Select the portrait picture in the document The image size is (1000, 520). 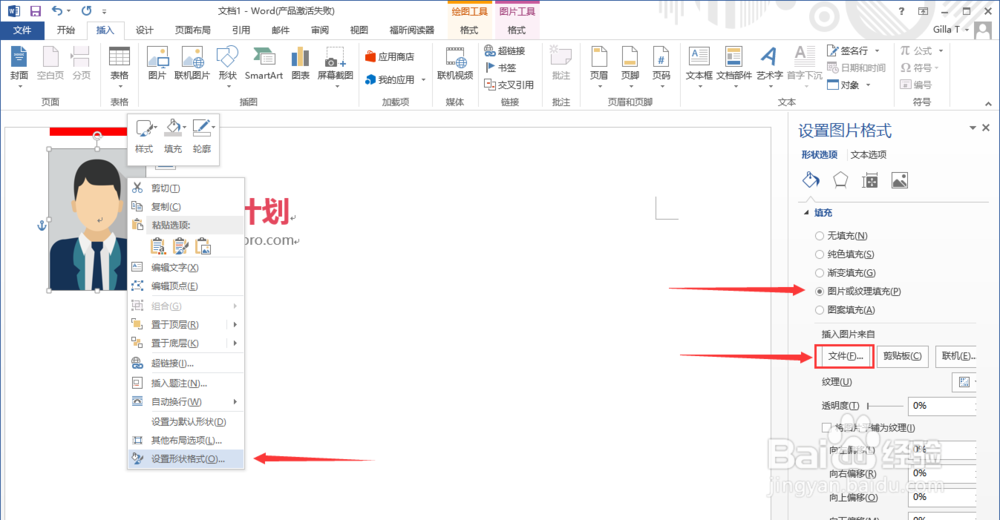[88, 219]
